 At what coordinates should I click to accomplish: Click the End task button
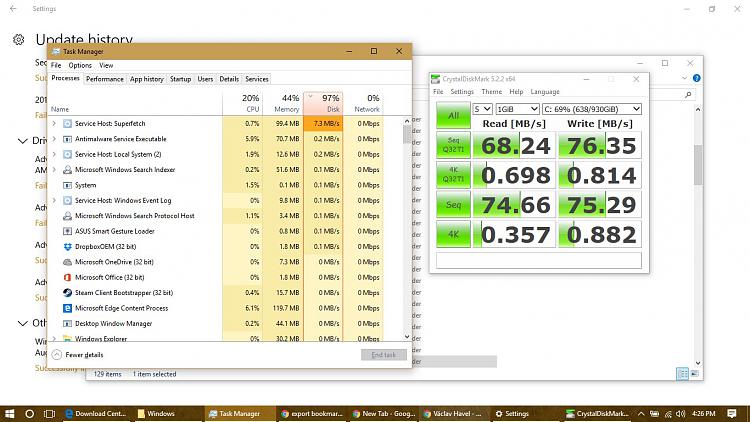[384, 355]
